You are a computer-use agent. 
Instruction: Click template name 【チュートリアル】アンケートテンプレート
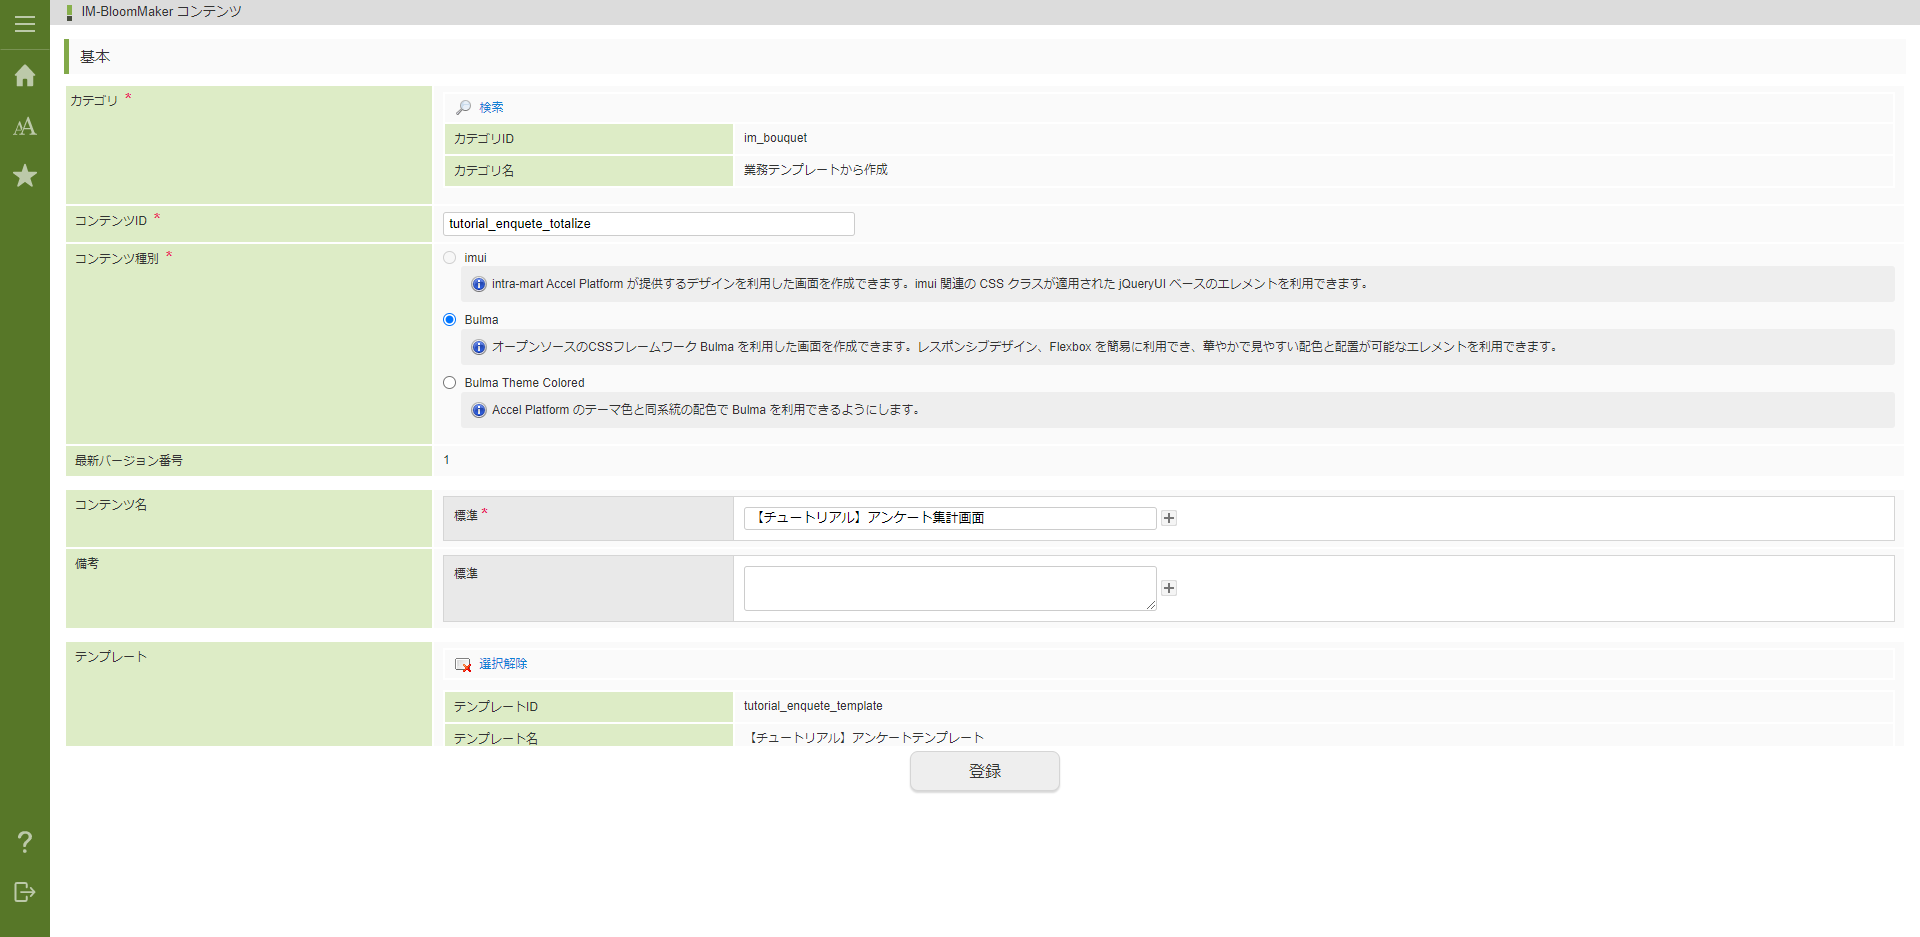(865, 738)
